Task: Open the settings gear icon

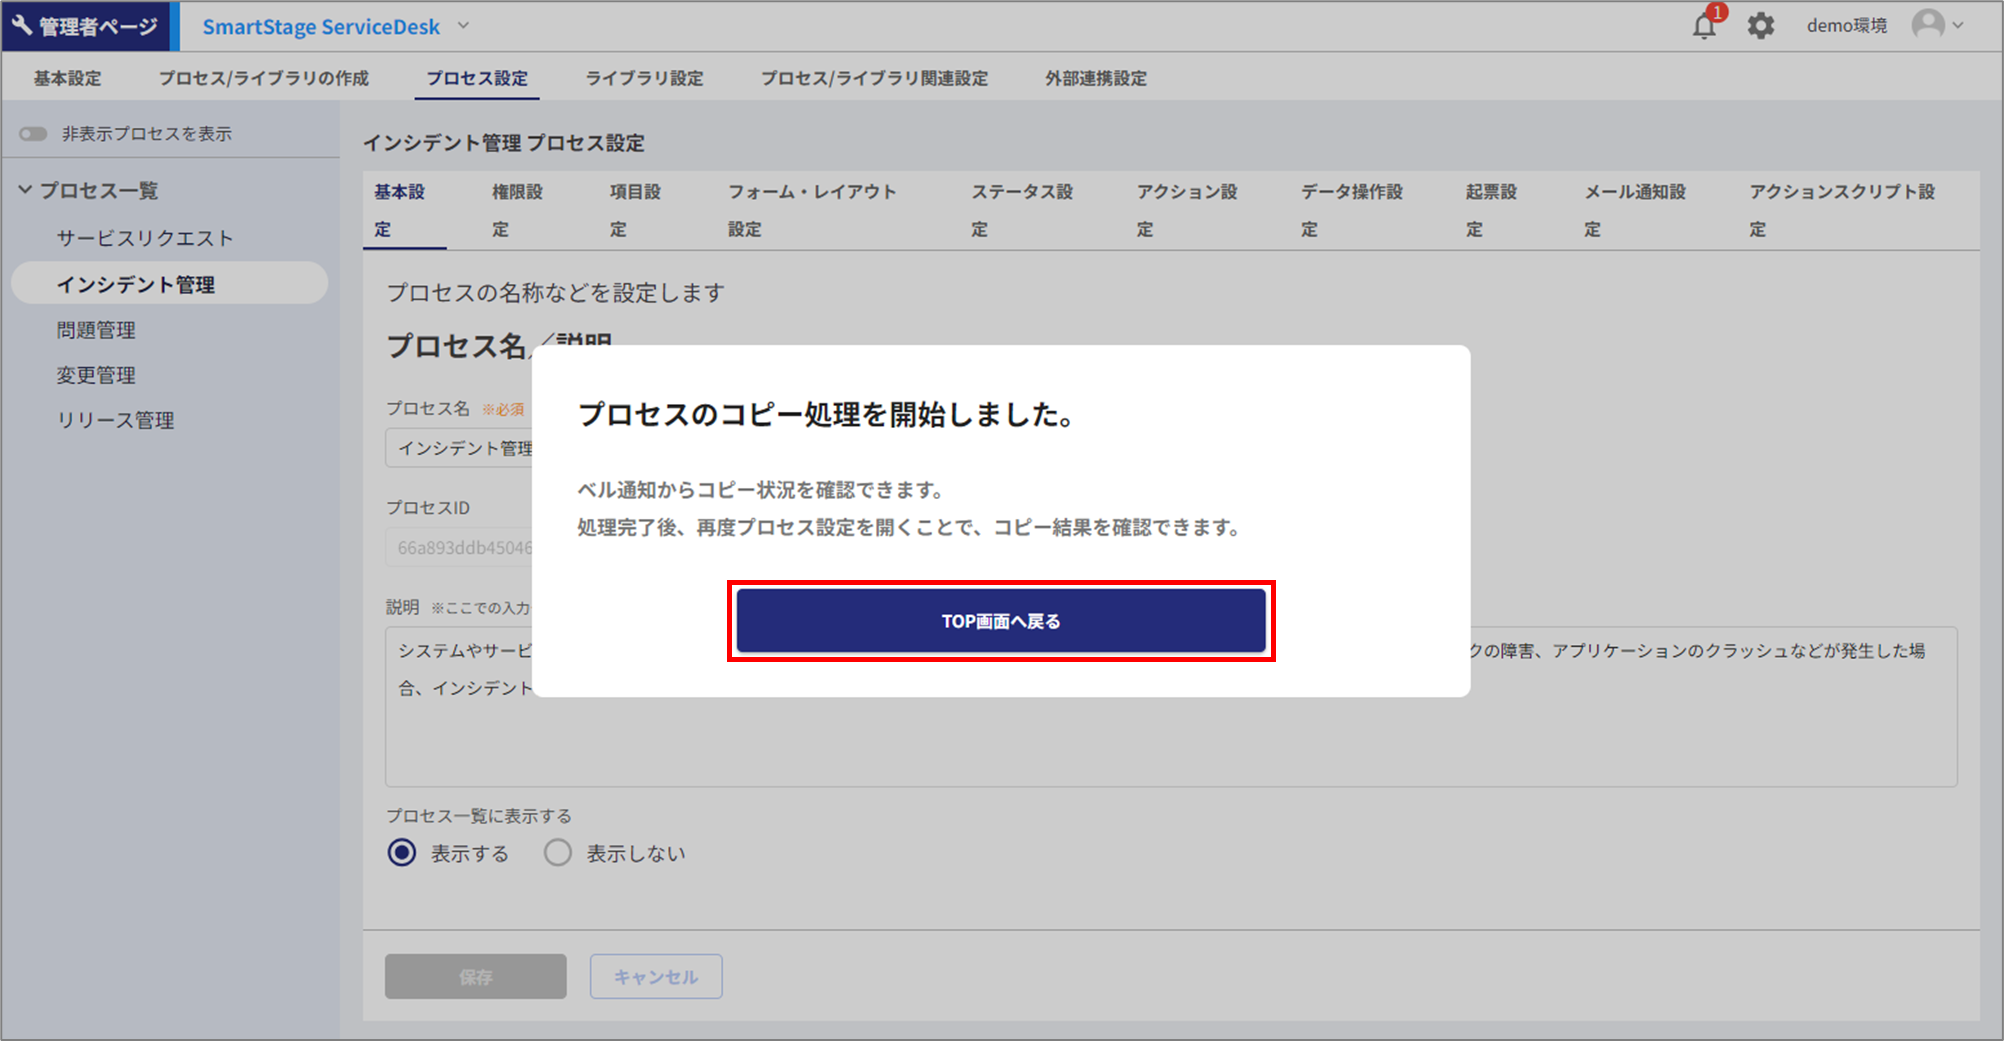Action: 1760,26
